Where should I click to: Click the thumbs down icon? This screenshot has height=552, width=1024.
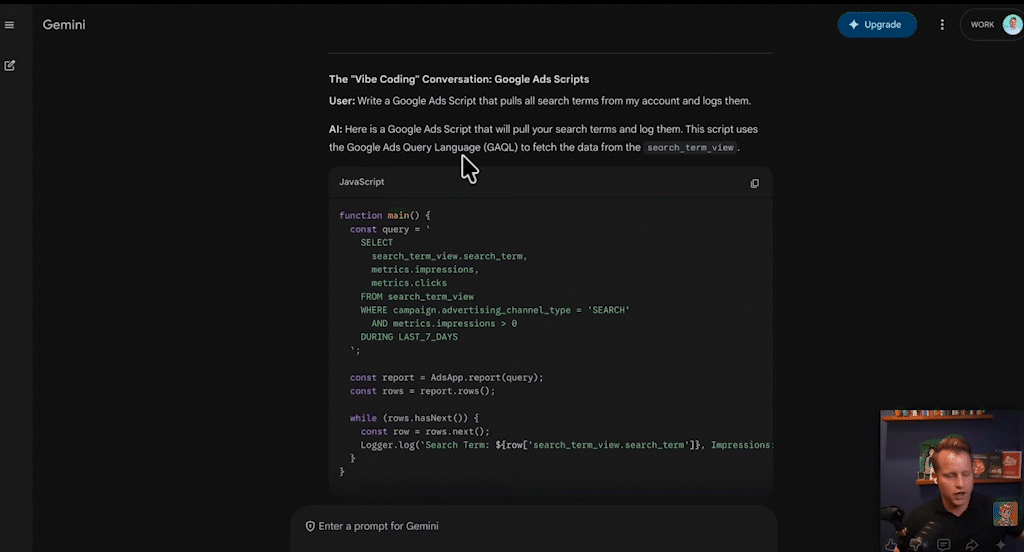pos(917,545)
